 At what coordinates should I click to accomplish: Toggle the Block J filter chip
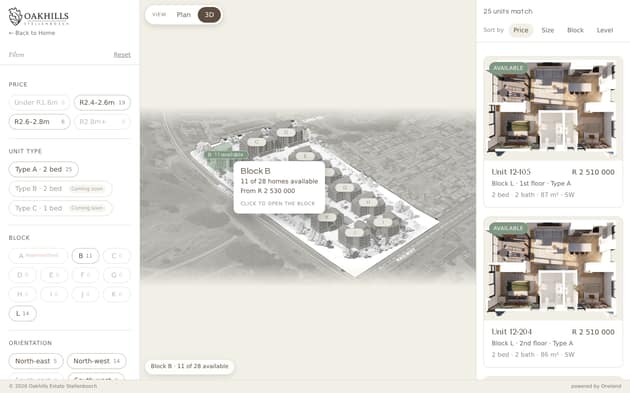[85, 294]
